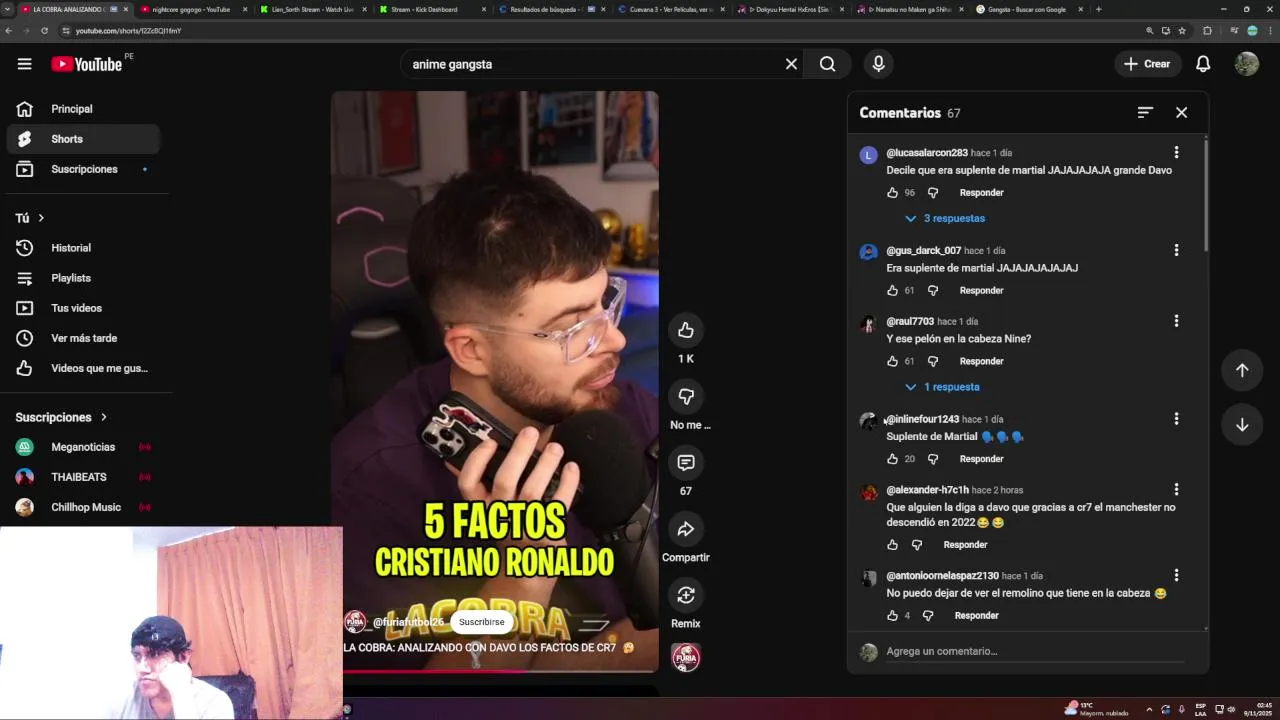Start voice search with microphone icon
The width and height of the screenshot is (1280, 720).
click(878, 64)
